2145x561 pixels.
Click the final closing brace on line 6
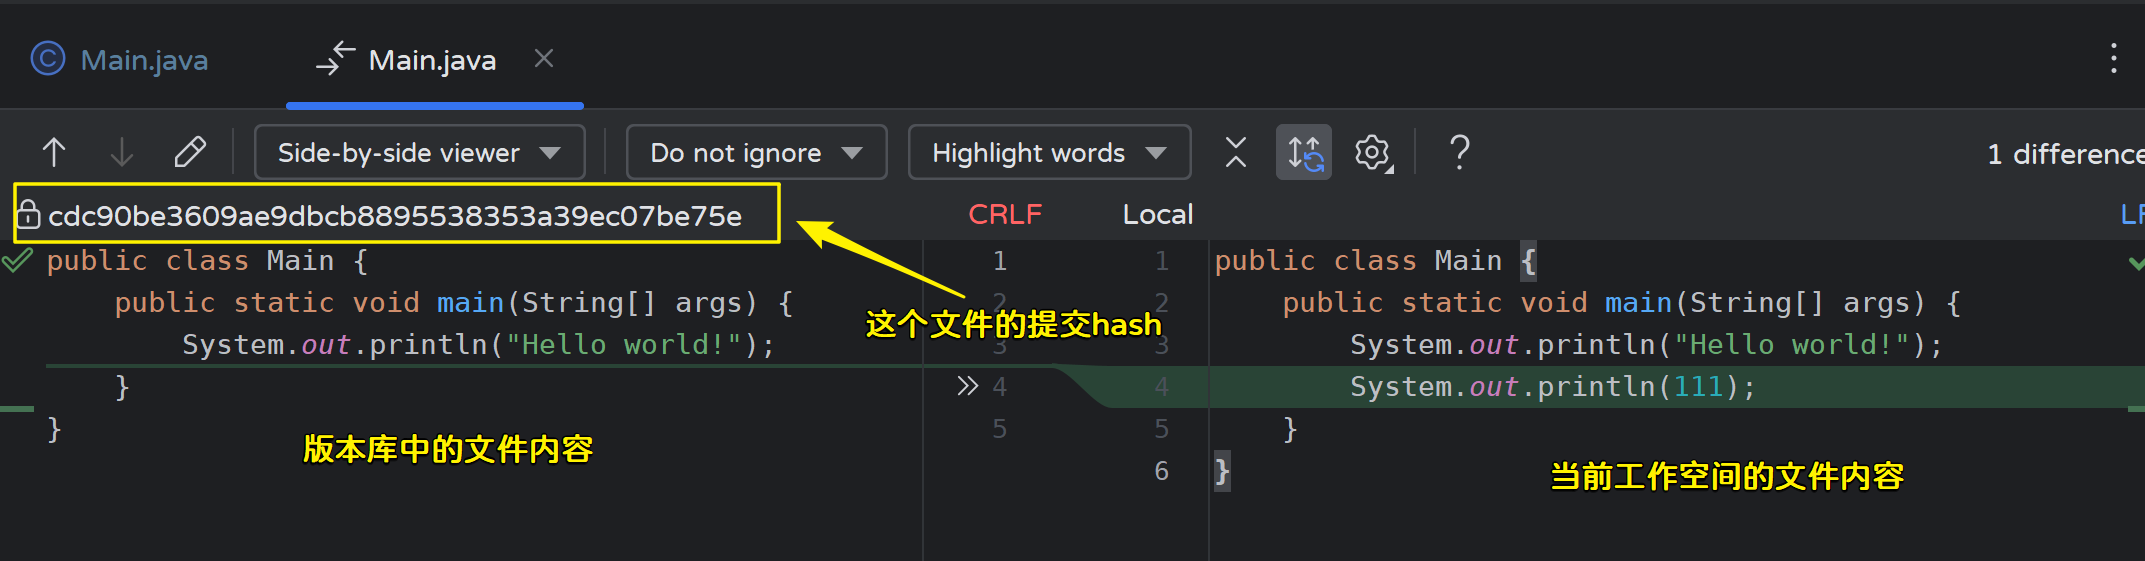tap(1222, 471)
